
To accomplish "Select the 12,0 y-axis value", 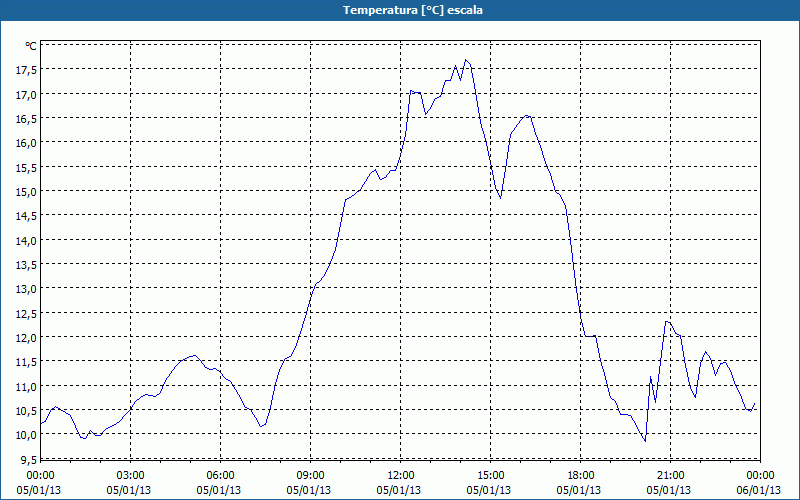I will [x=26, y=338].
